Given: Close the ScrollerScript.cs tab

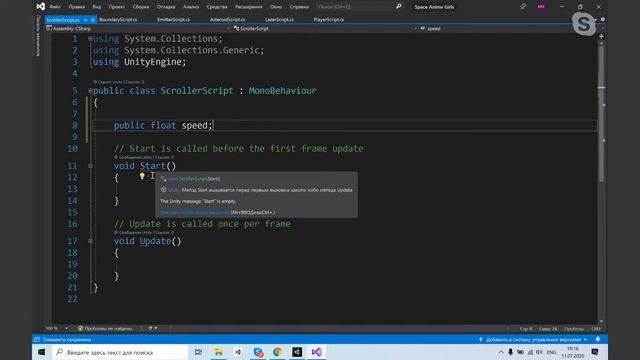Looking at the screenshot, I should 93,20.
